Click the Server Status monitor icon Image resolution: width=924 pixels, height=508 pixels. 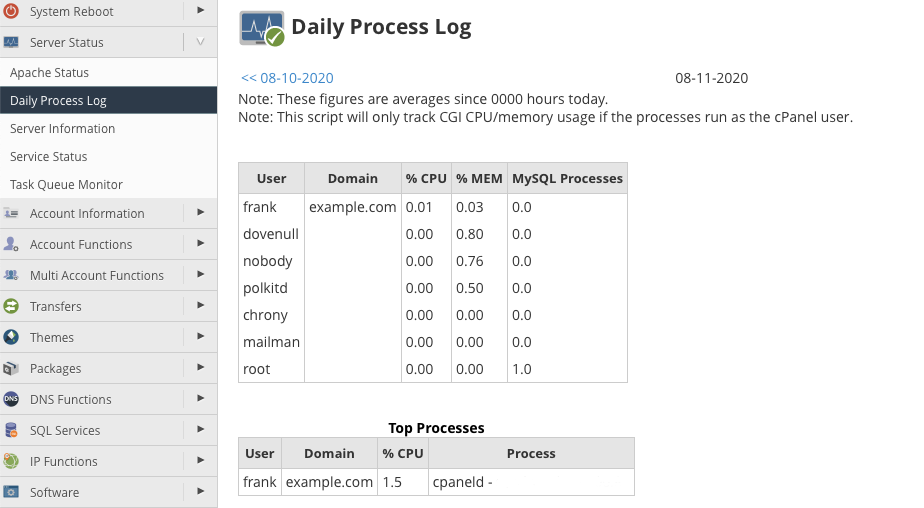tap(11, 43)
